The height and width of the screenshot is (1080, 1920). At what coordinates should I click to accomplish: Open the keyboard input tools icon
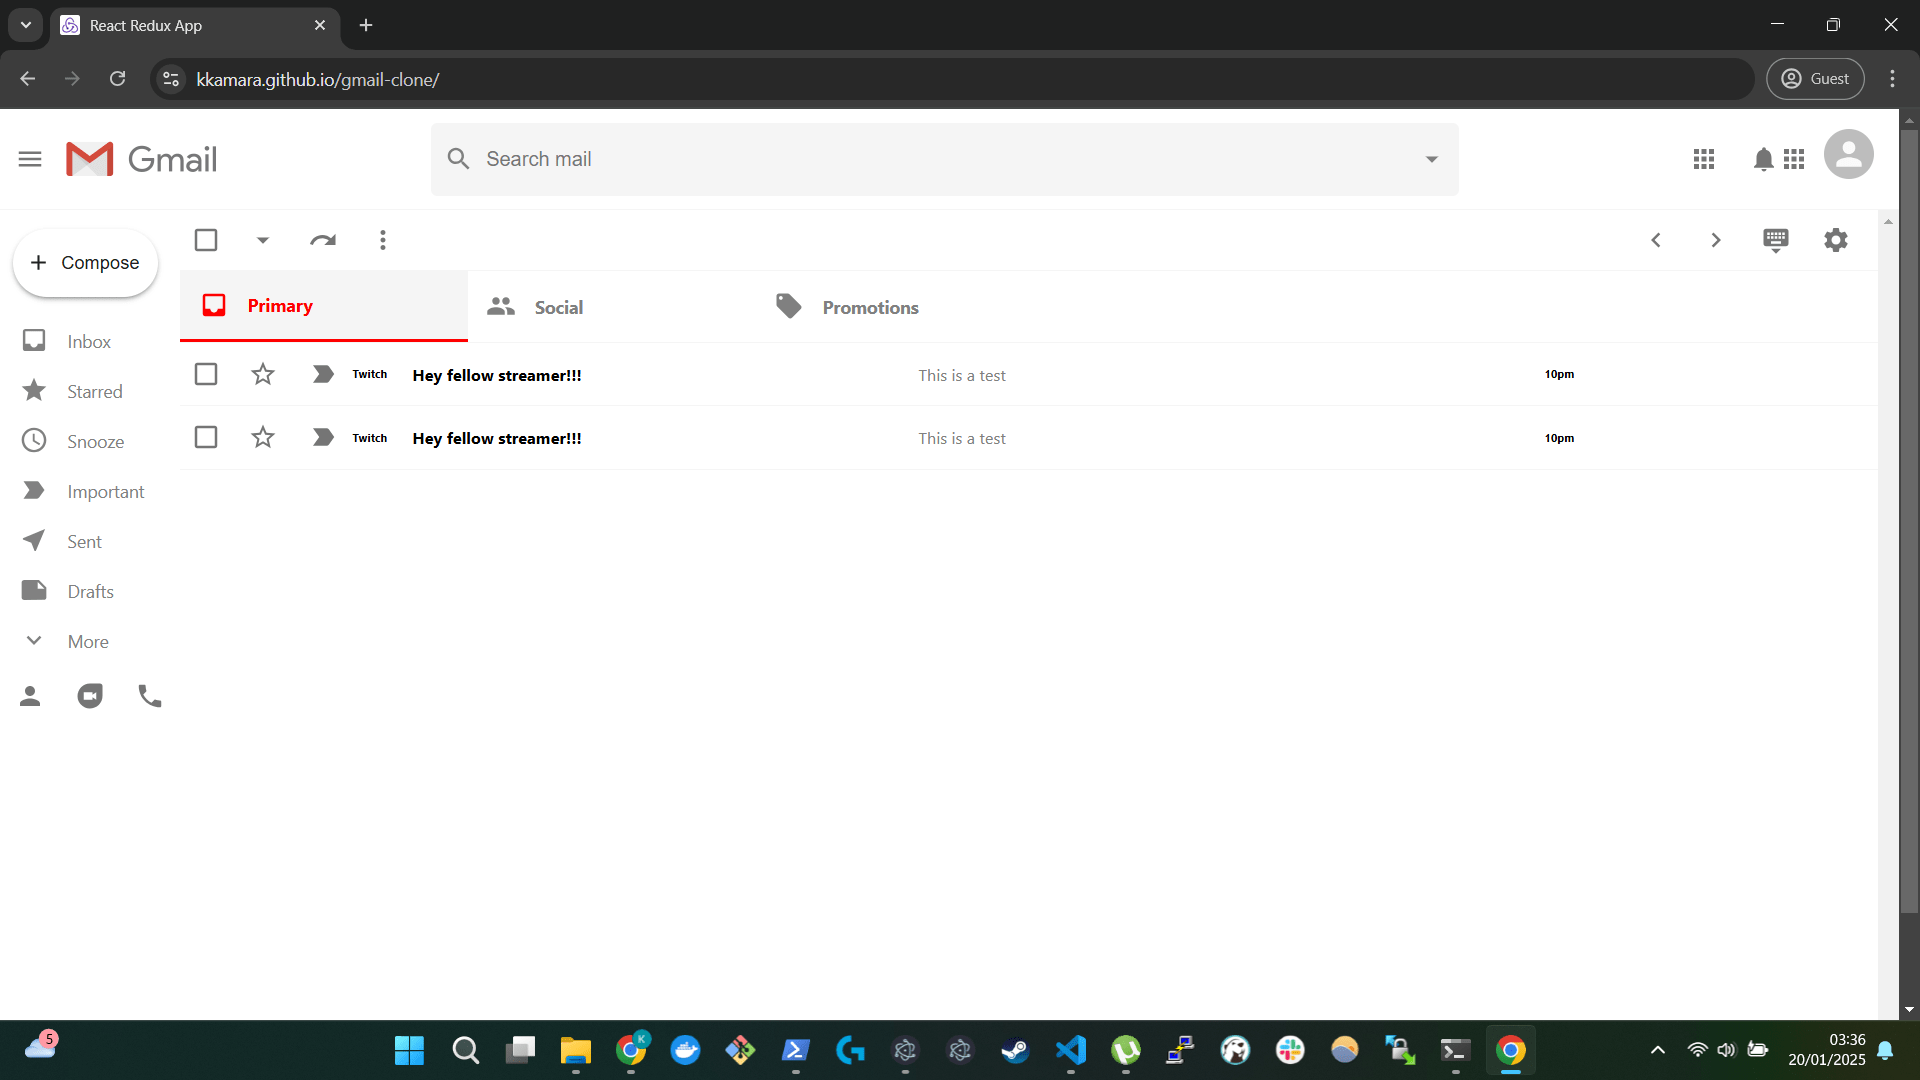coord(1775,240)
